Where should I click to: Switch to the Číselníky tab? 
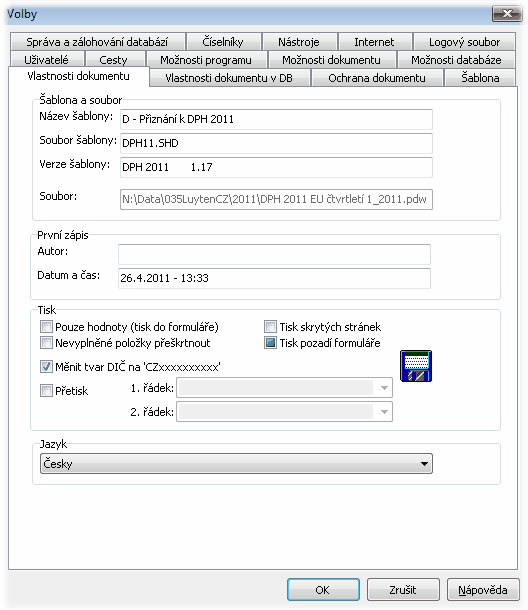[223, 42]
